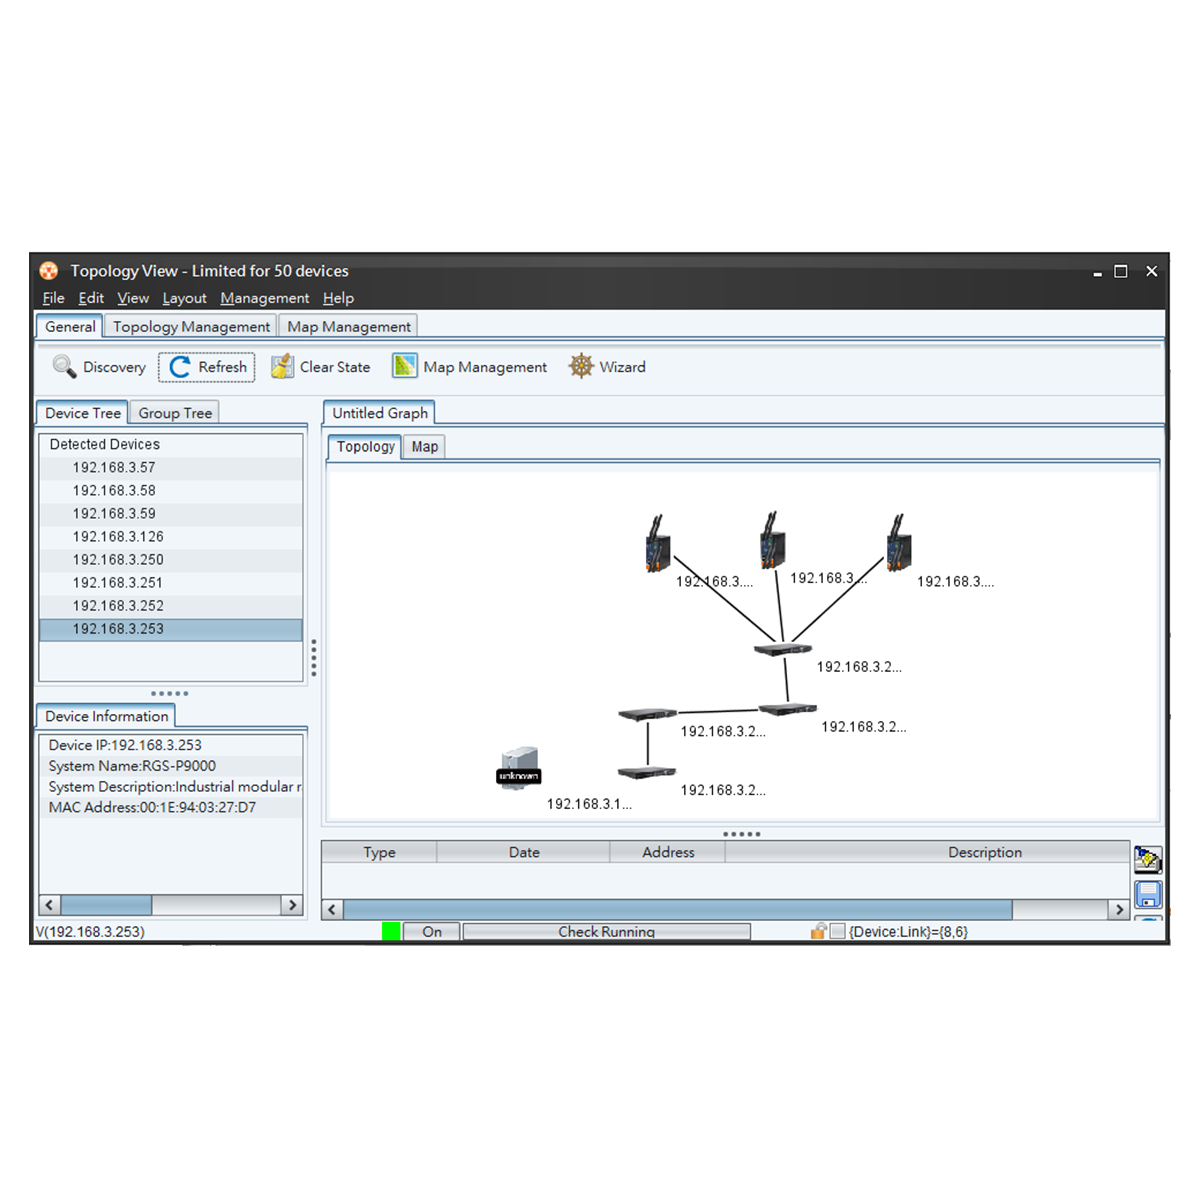Click the Discovery magnifier icon

[x=65, y=367]
